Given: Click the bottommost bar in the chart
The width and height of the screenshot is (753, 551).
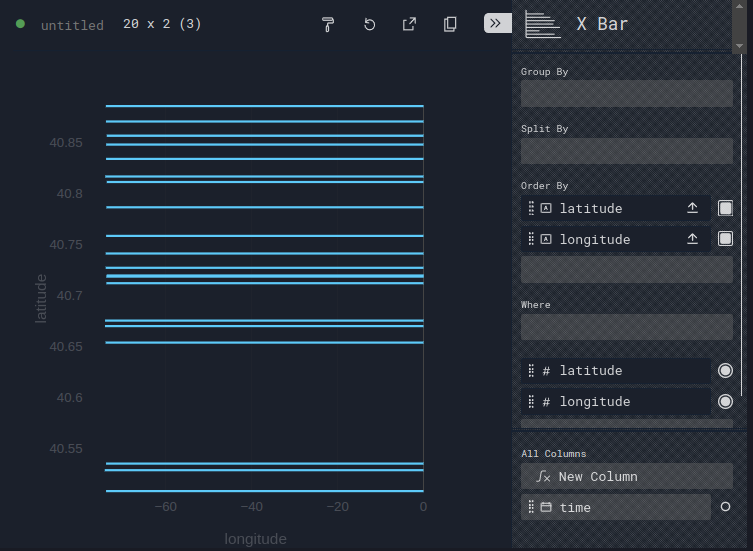Looking at the screenshot, I should 265,490.
